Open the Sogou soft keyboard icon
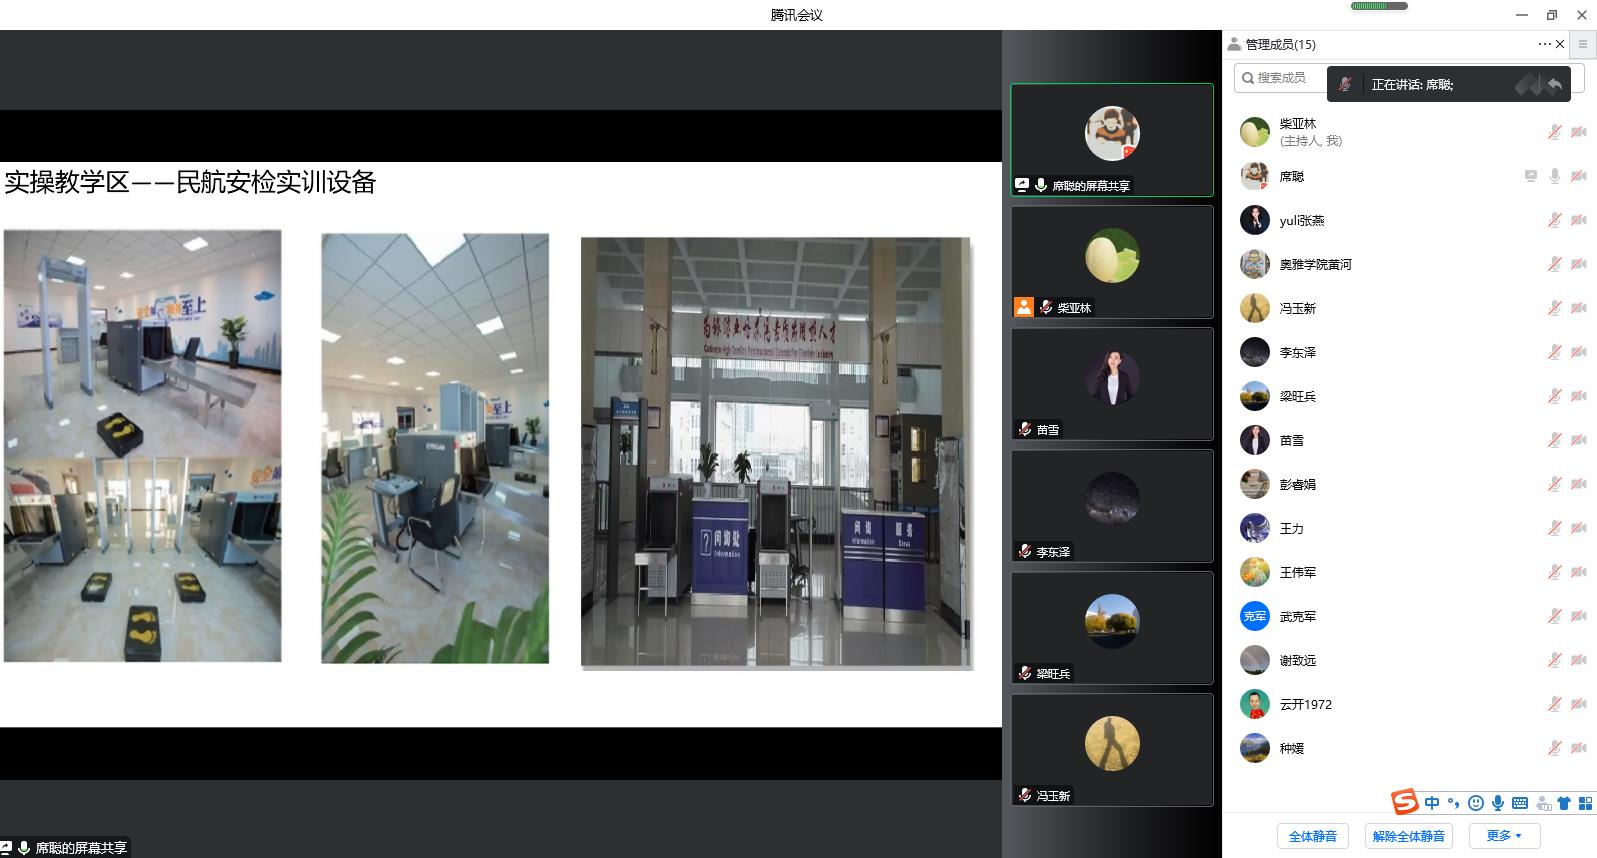1597x858 pixels. pyautogui.click(x=1520, y=803)
